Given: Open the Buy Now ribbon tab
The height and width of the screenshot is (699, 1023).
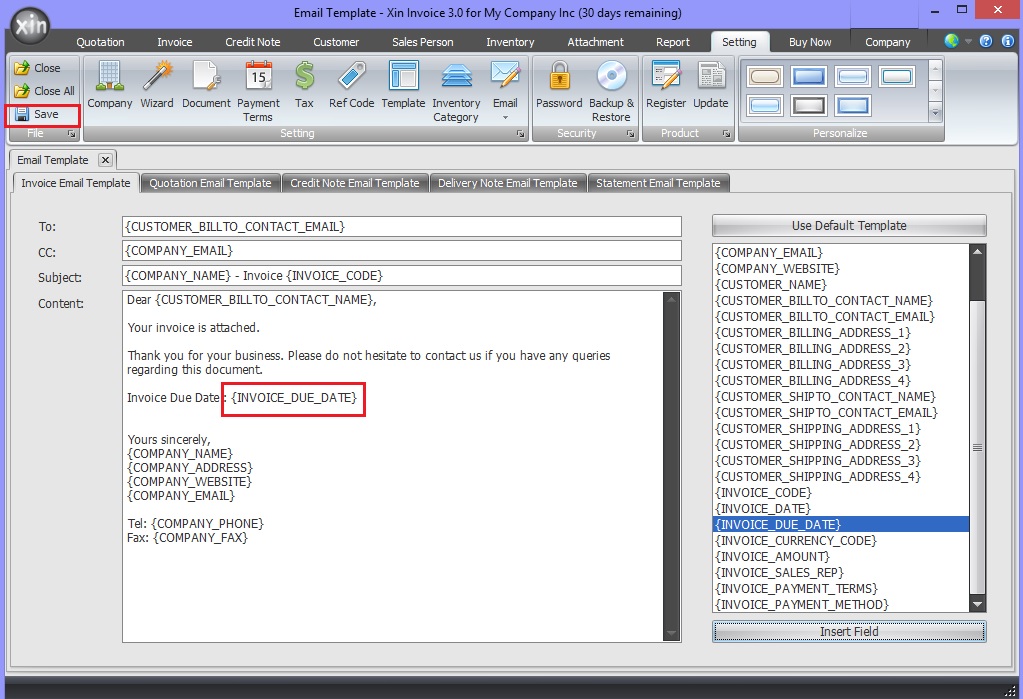Looking at the screenshot, I should pyautogui.click(x=810, y=42).
